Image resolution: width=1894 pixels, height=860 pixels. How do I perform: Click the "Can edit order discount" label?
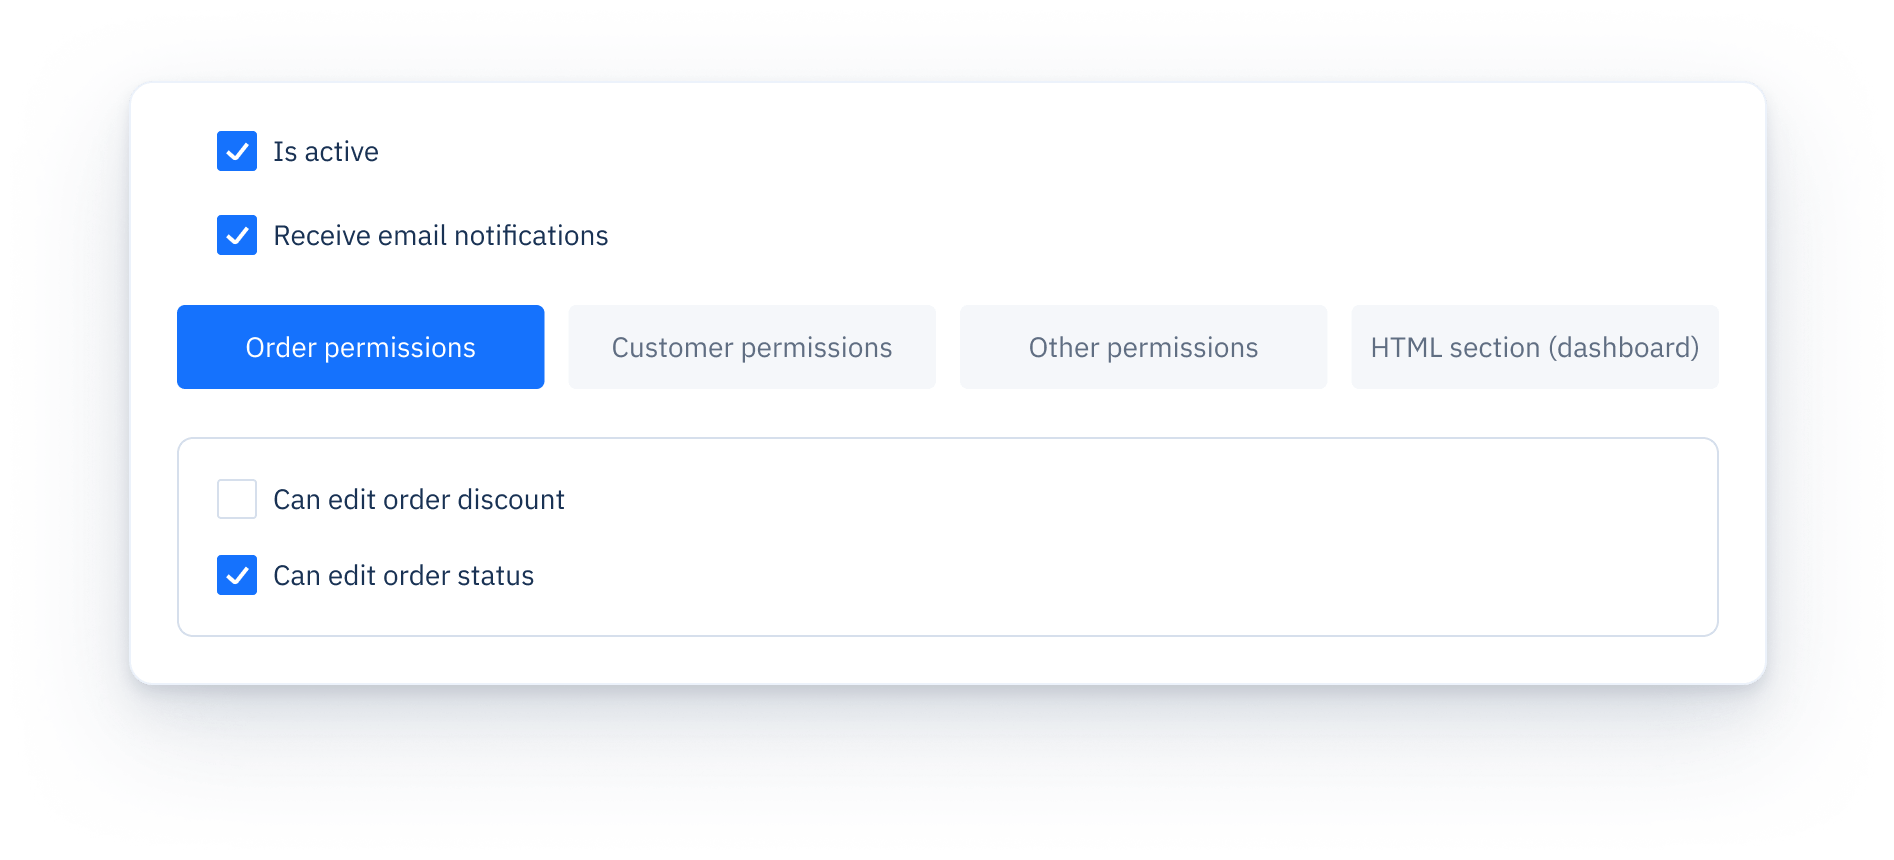[418, 500]
